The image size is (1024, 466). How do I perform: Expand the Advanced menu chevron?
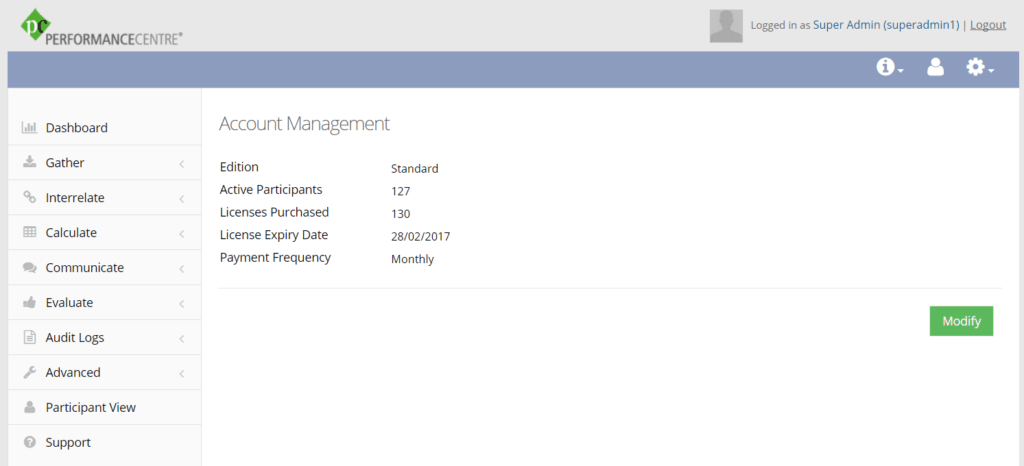click(x=182, y=374)
